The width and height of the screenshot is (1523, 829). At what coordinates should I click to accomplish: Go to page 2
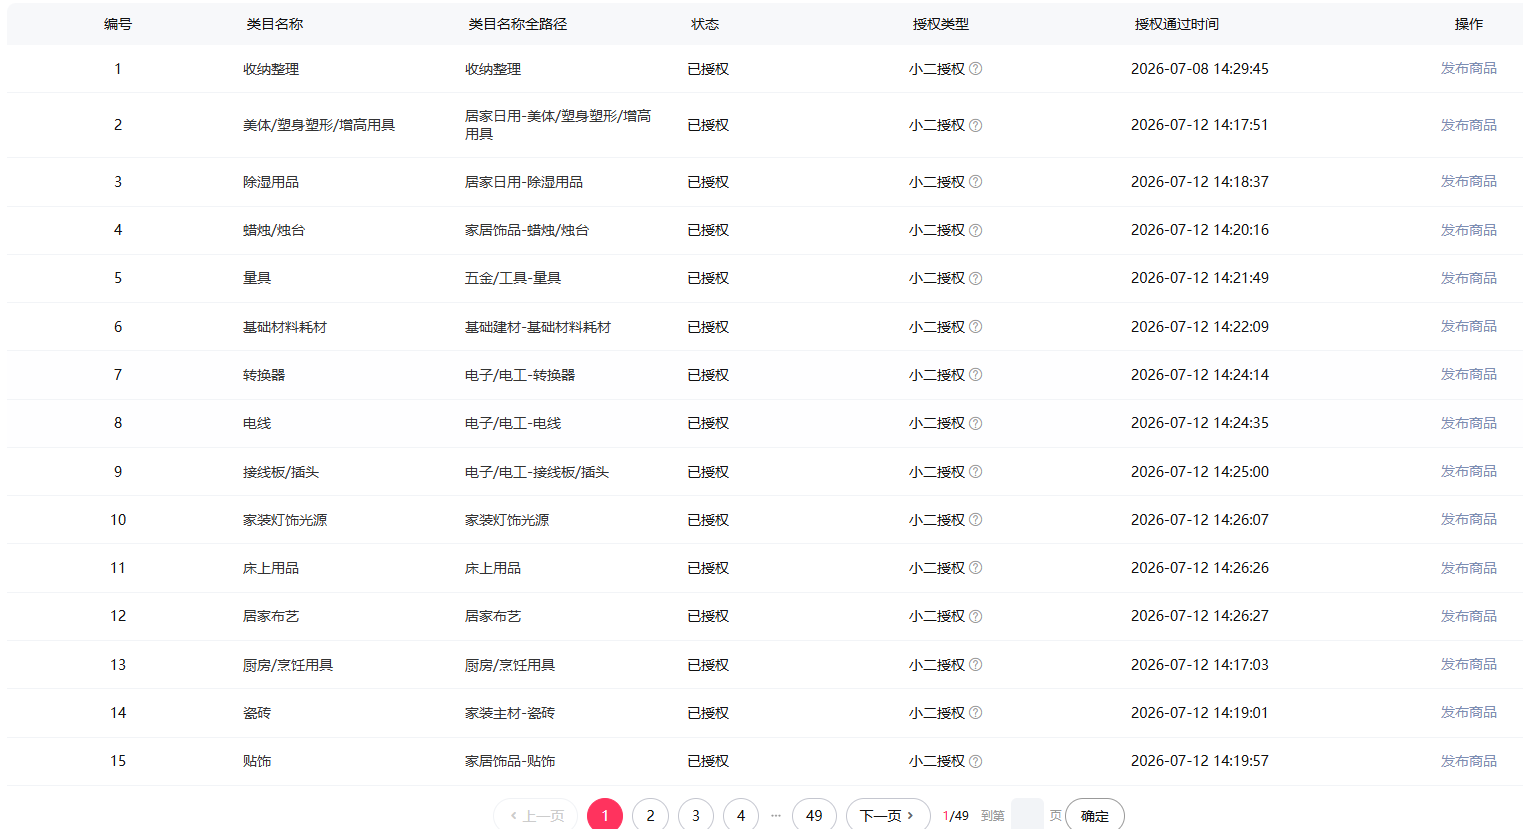(650, 815)
